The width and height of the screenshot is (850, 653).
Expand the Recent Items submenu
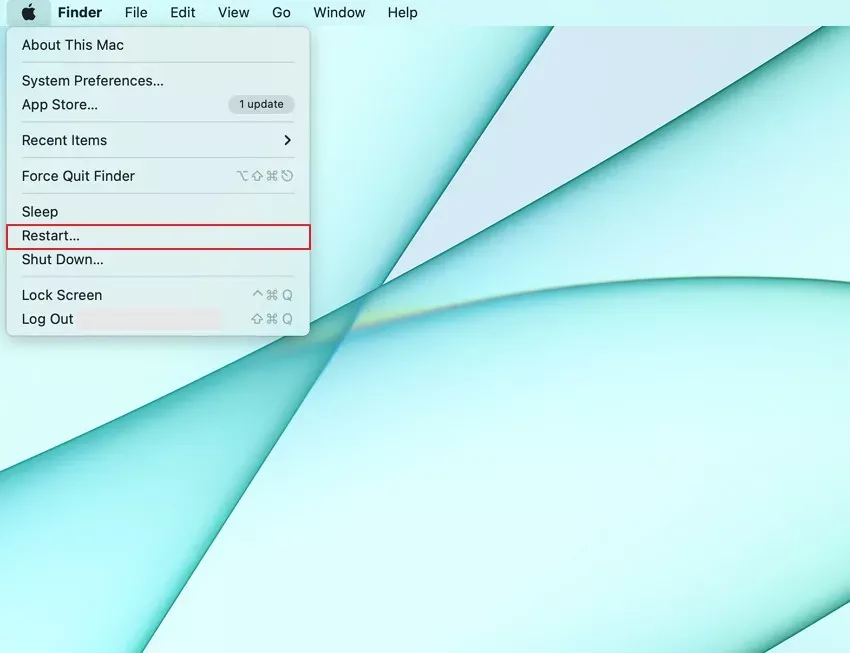pos(158,140)
